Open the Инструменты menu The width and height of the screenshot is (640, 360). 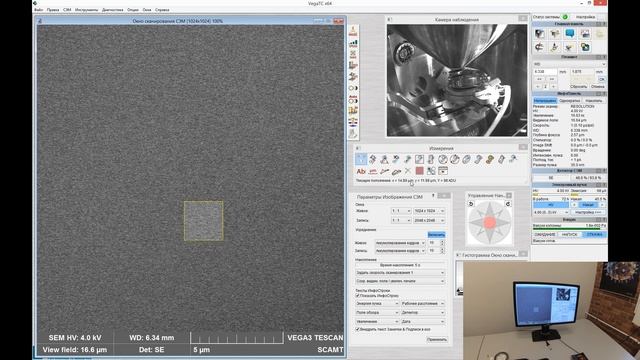coord(87,10)
